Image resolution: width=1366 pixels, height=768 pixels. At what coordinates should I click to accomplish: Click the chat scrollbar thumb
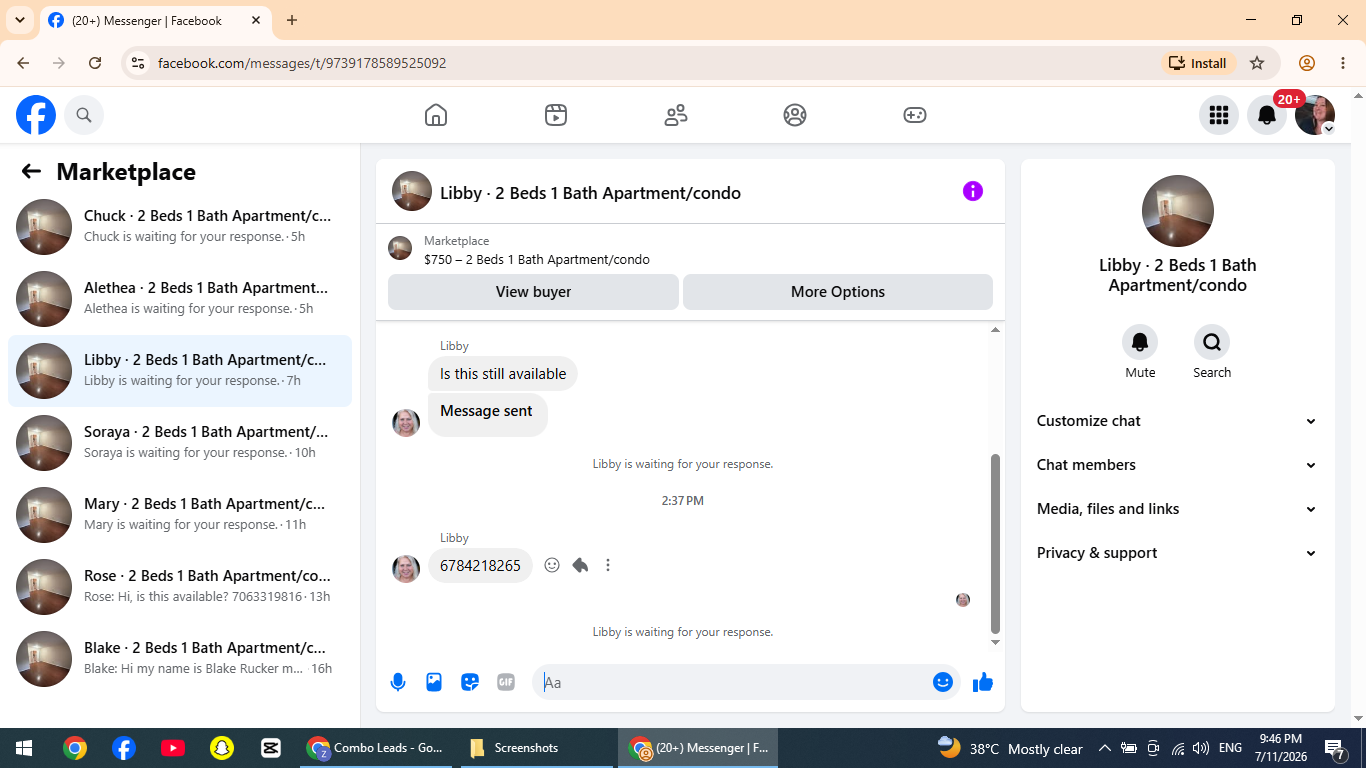[x=995, y=543]
